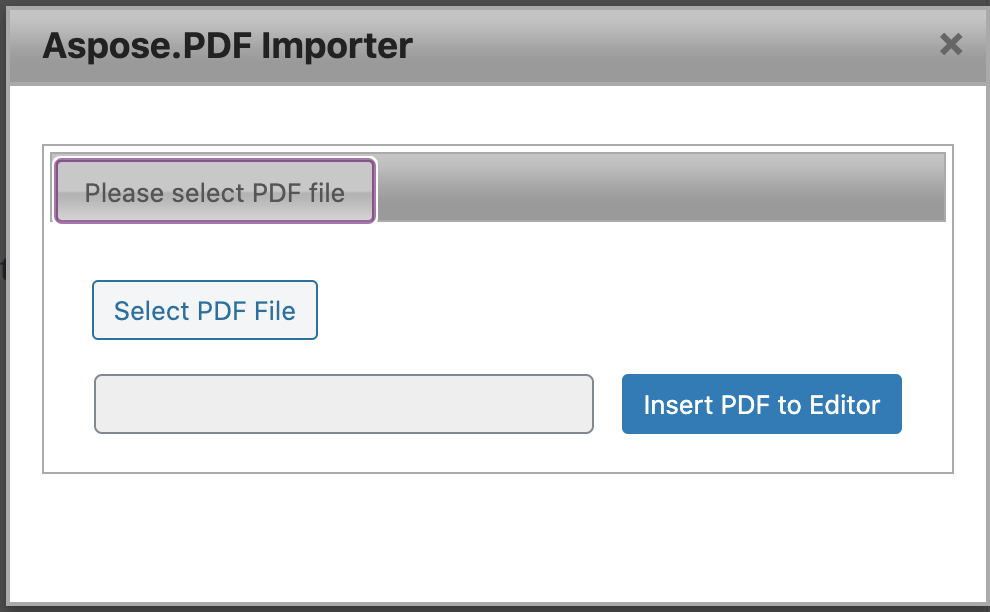Open the 'Please select PDF file' tab
This screenshot has height=612, width=990.
[214, 191]
